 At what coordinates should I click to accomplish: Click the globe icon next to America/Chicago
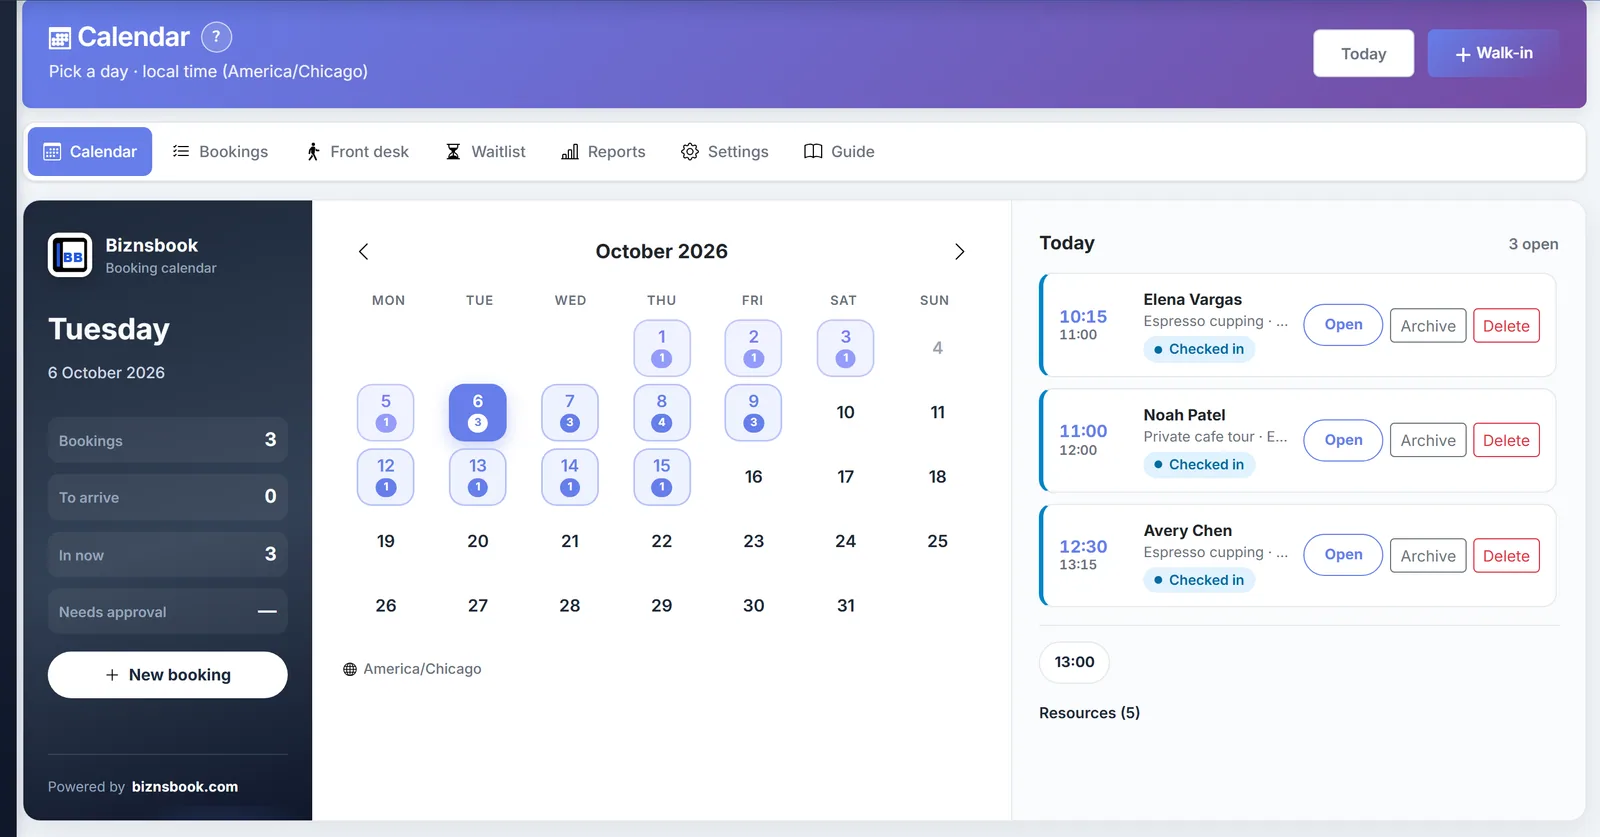pos(350,669)
